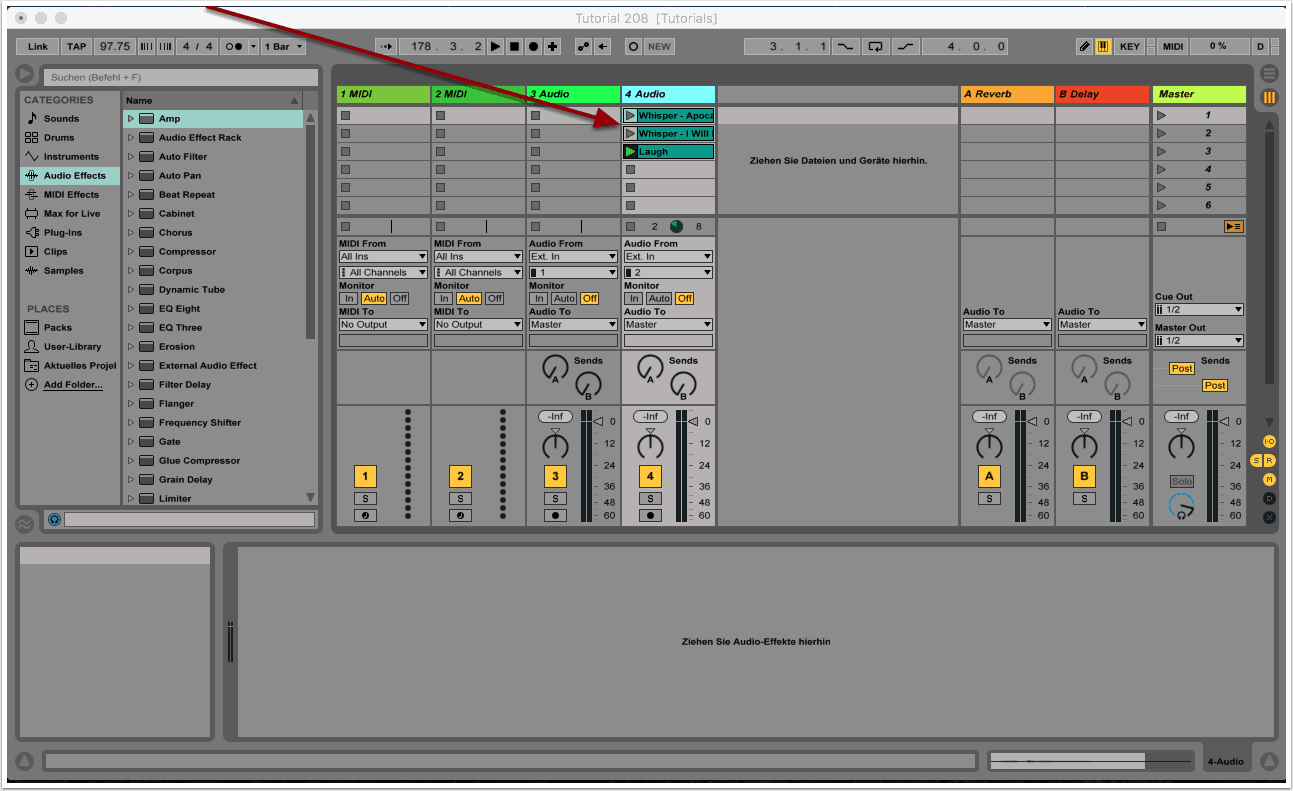Image resolution: width=1293 pixels, height=791 pixels.
Task: Deactivate track 1 using its yellow number button
Action: (365, 477)
